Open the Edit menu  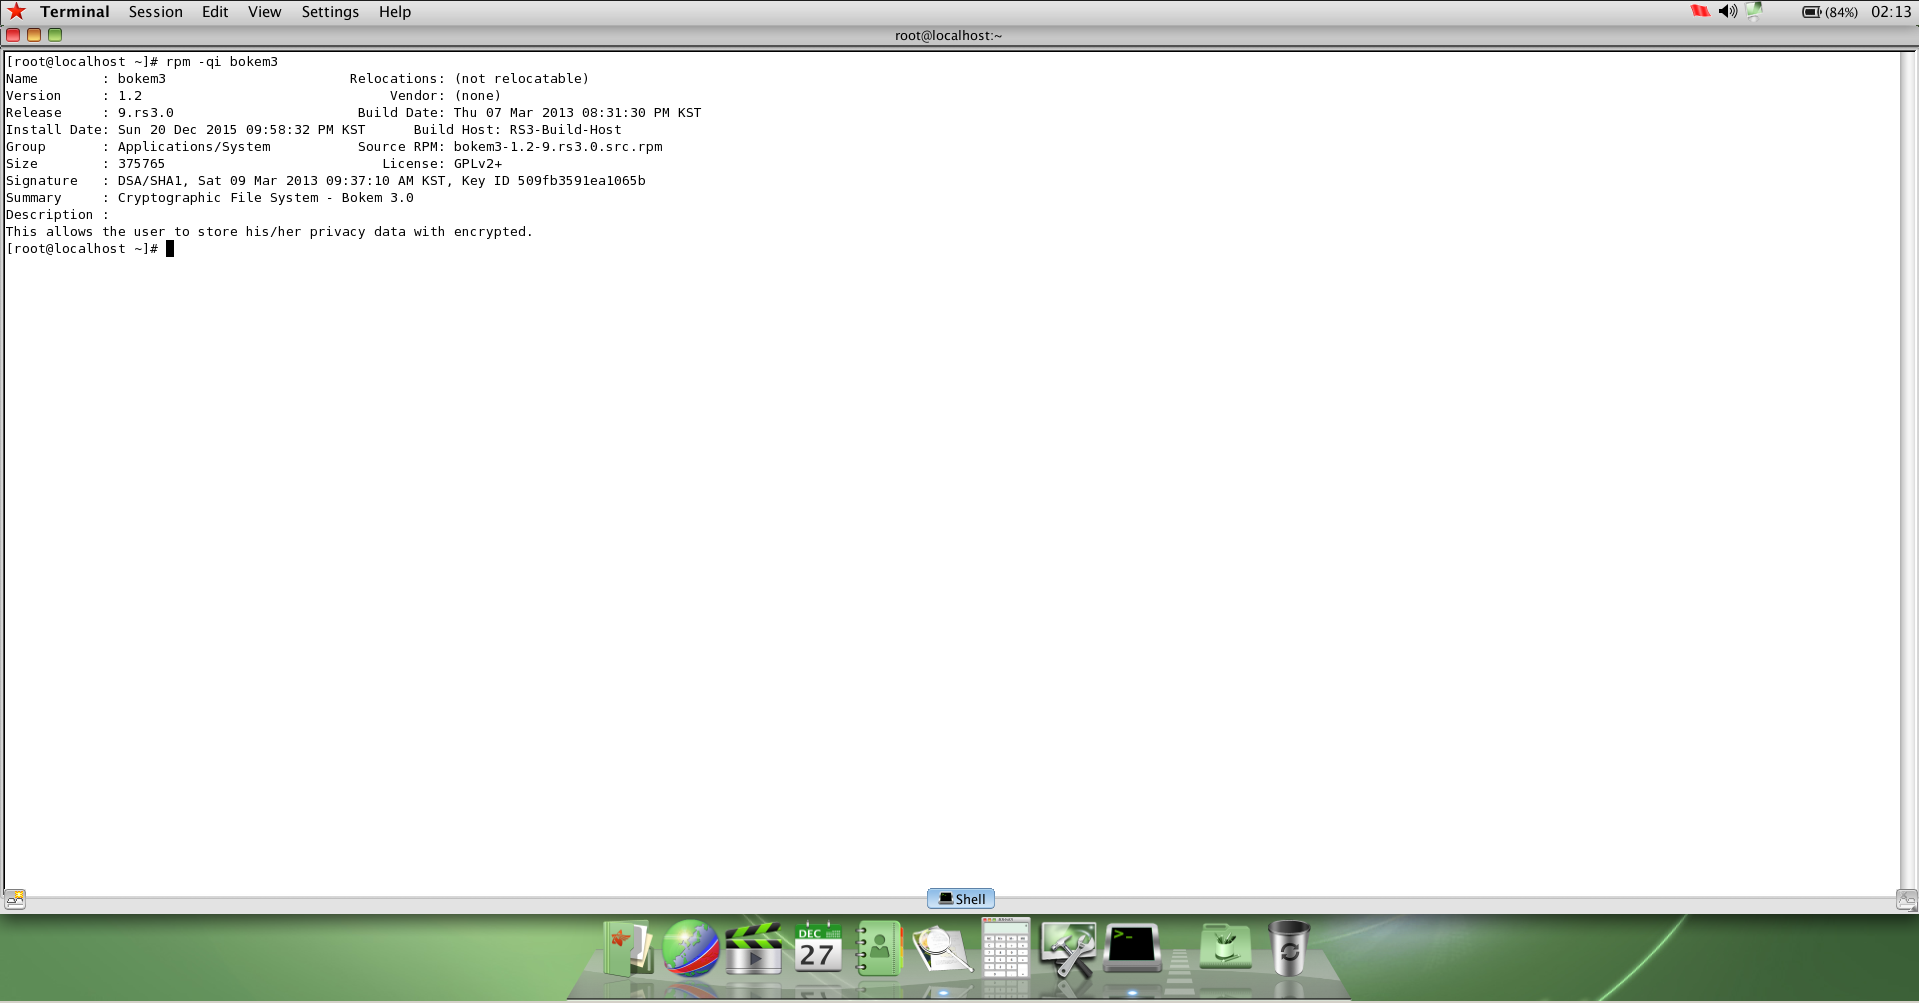215,12
